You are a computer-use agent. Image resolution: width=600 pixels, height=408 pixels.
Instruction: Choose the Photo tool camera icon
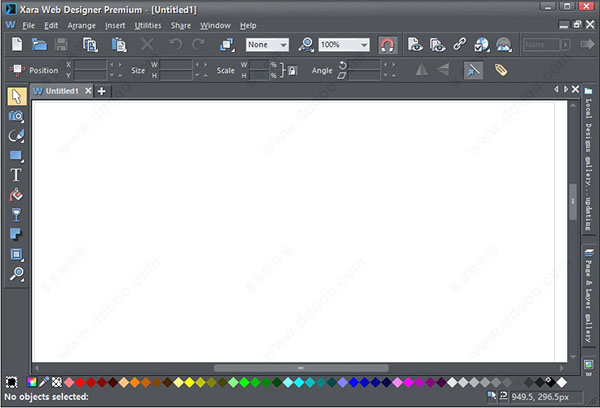(x=16, y=116)
